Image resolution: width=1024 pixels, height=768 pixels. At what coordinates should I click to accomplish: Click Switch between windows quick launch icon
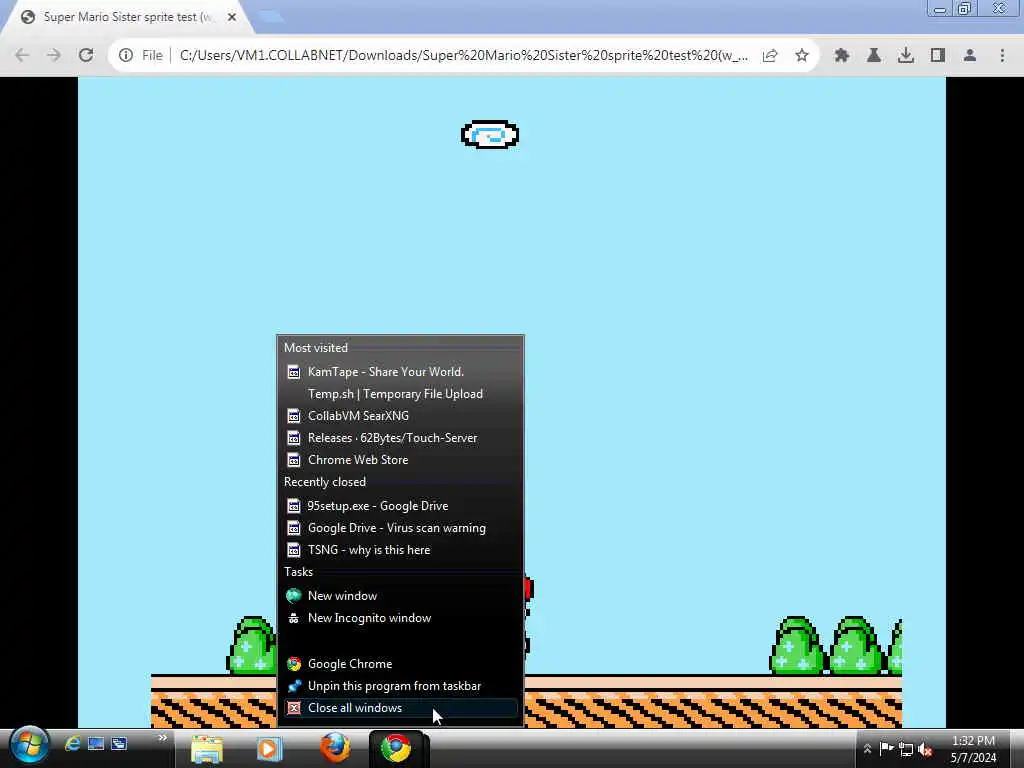click(119, 743)
